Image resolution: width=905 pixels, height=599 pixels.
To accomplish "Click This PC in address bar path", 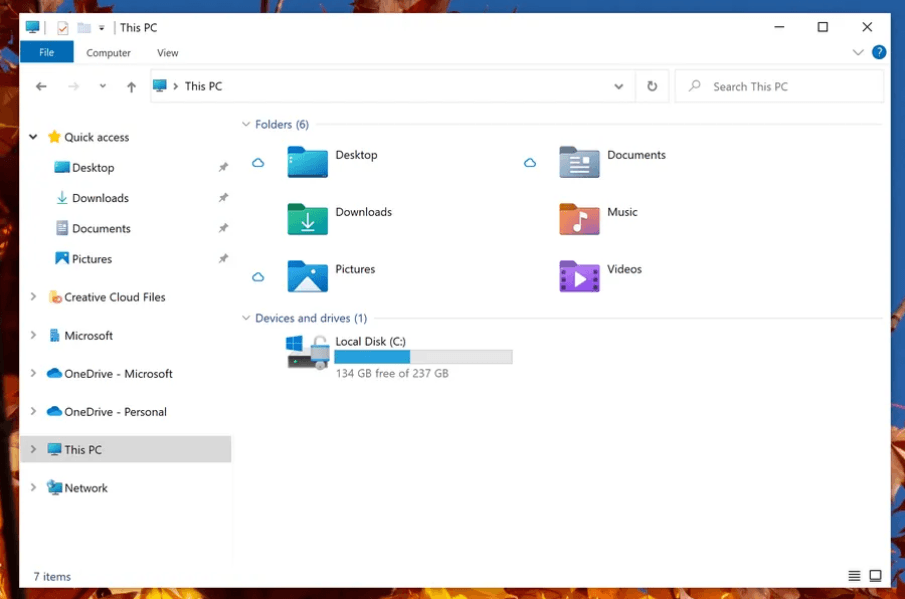I will [x=203, y=86].
